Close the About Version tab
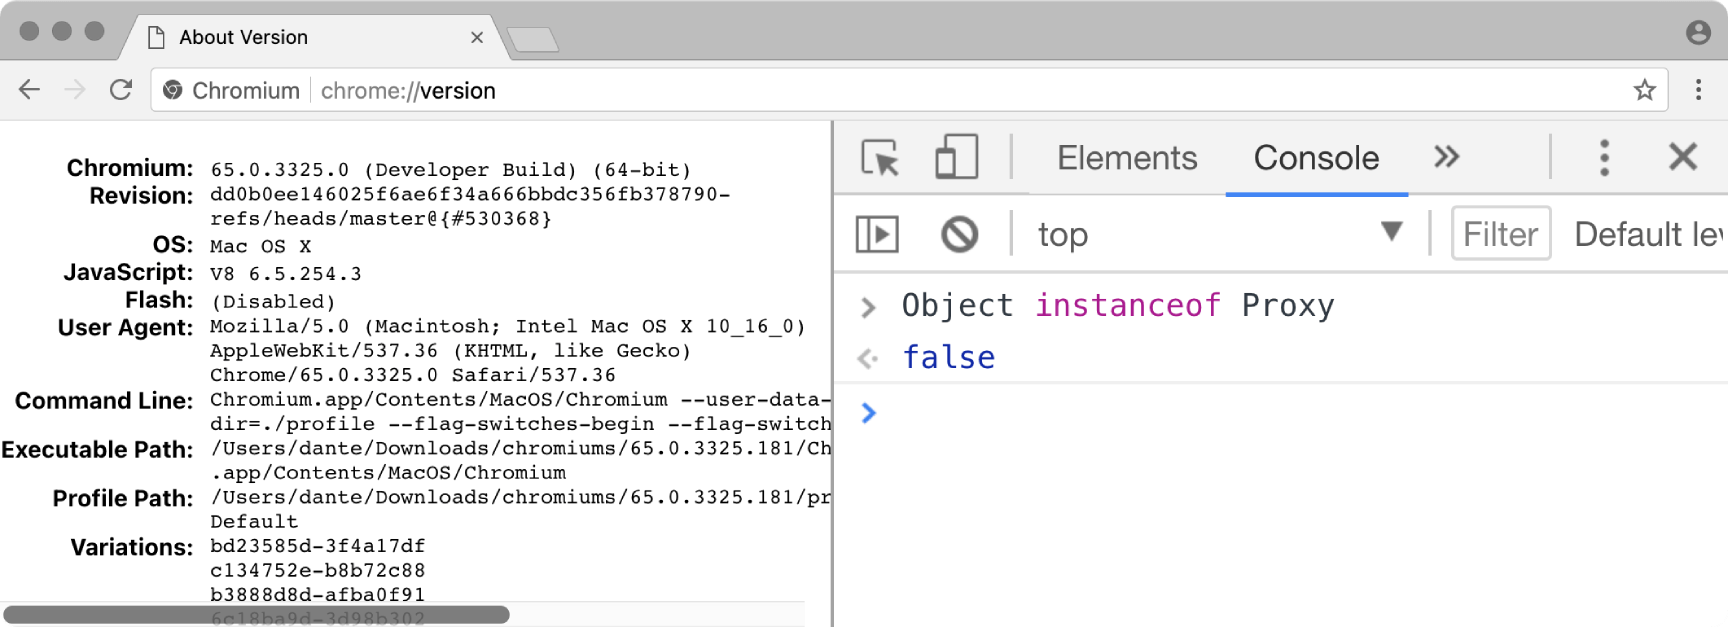The width and height of the screenshot is (1728, 627). [477, 37]
